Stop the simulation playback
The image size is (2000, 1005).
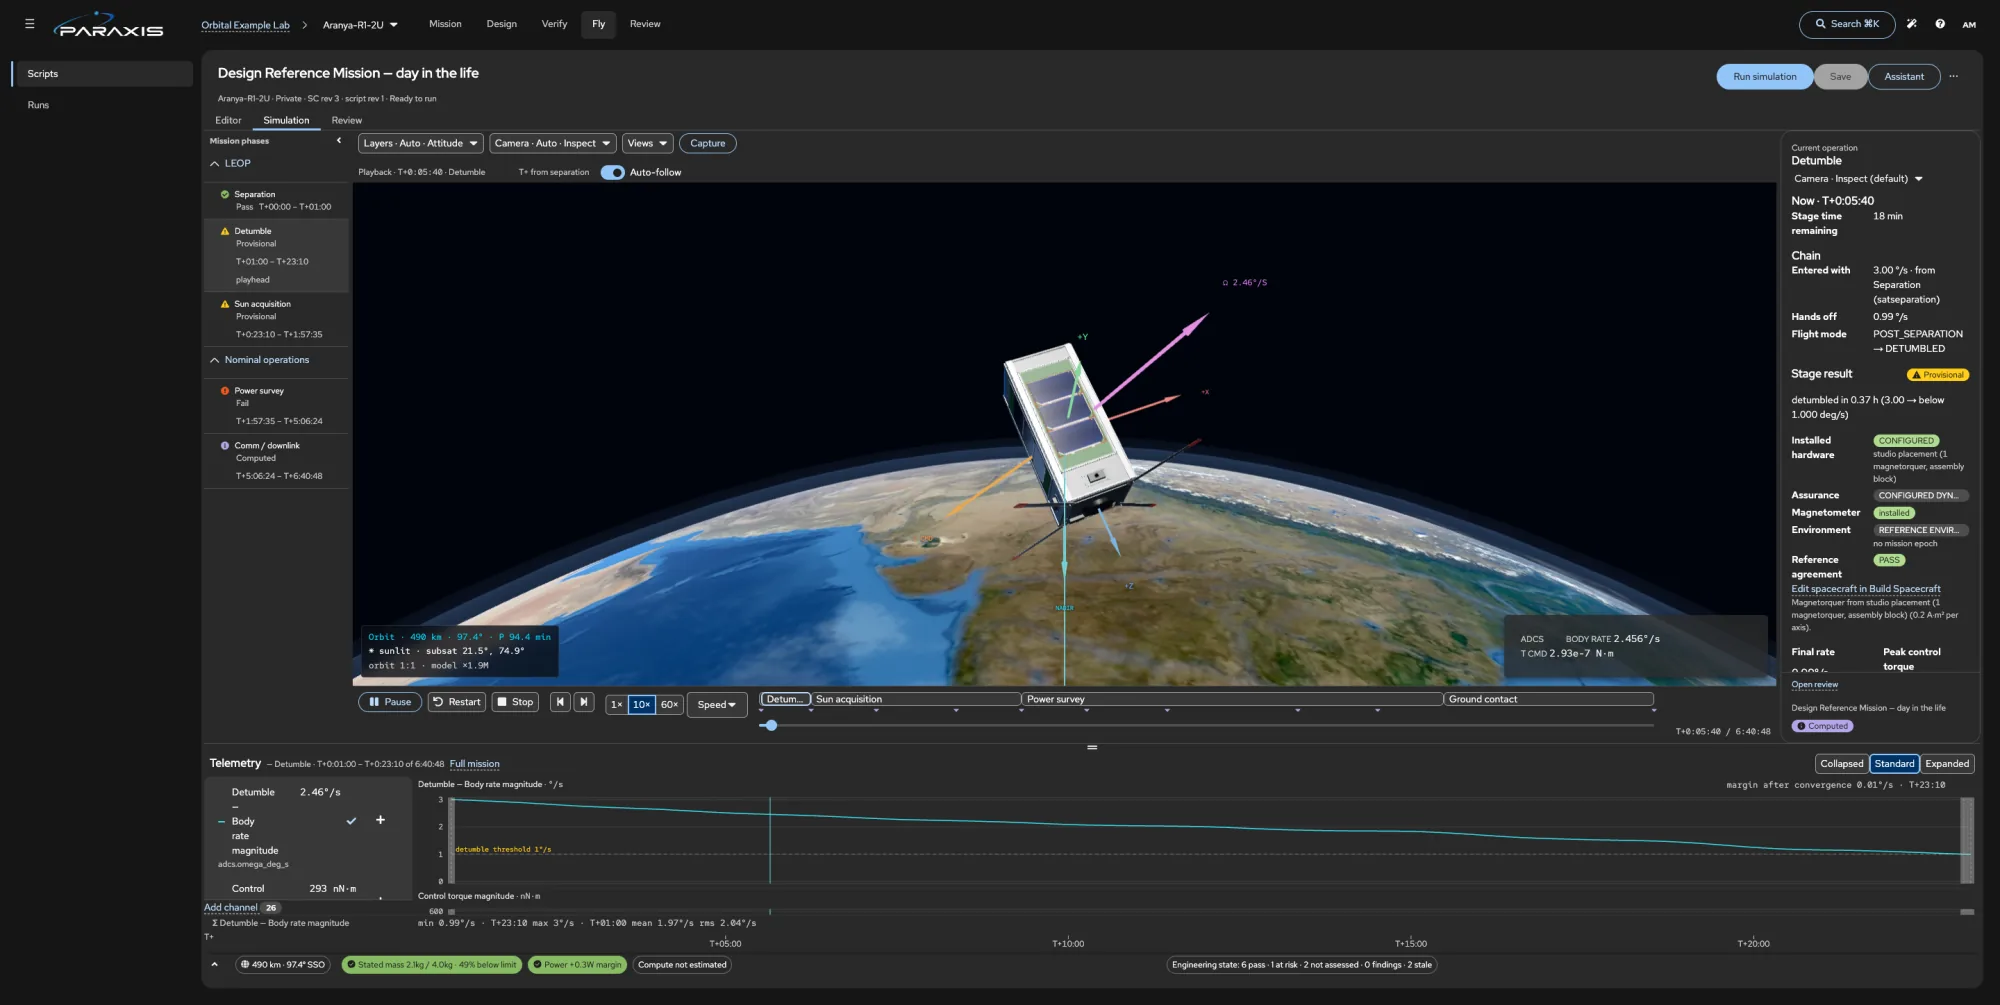pos(515,702)
